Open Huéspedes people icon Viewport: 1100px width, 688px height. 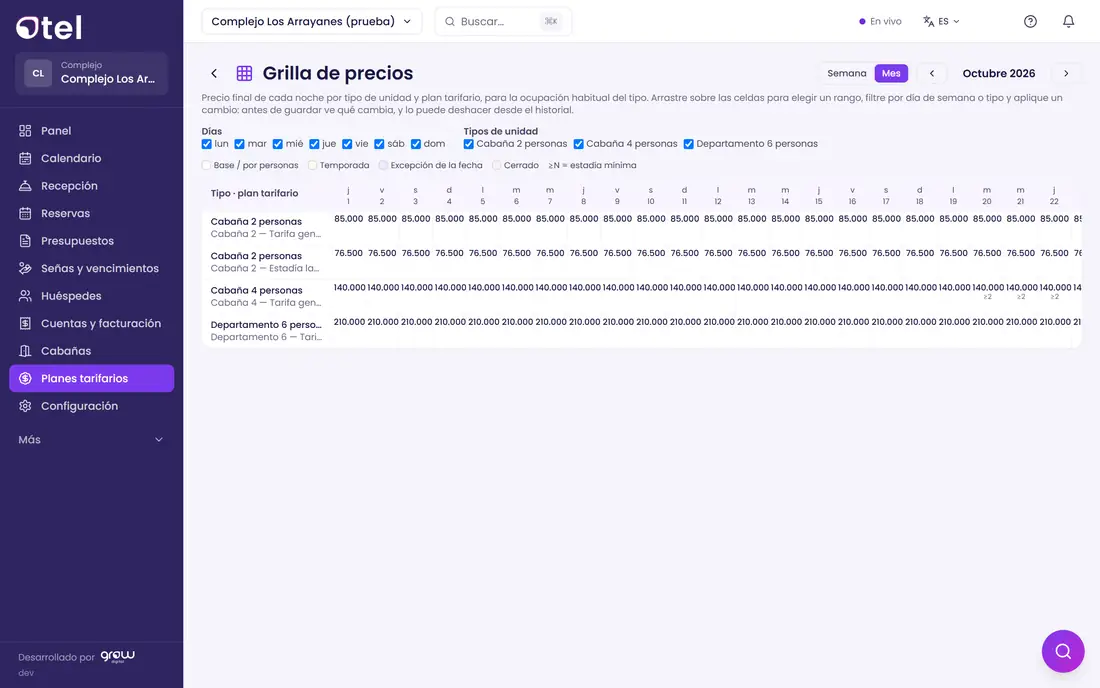(25, 296)
